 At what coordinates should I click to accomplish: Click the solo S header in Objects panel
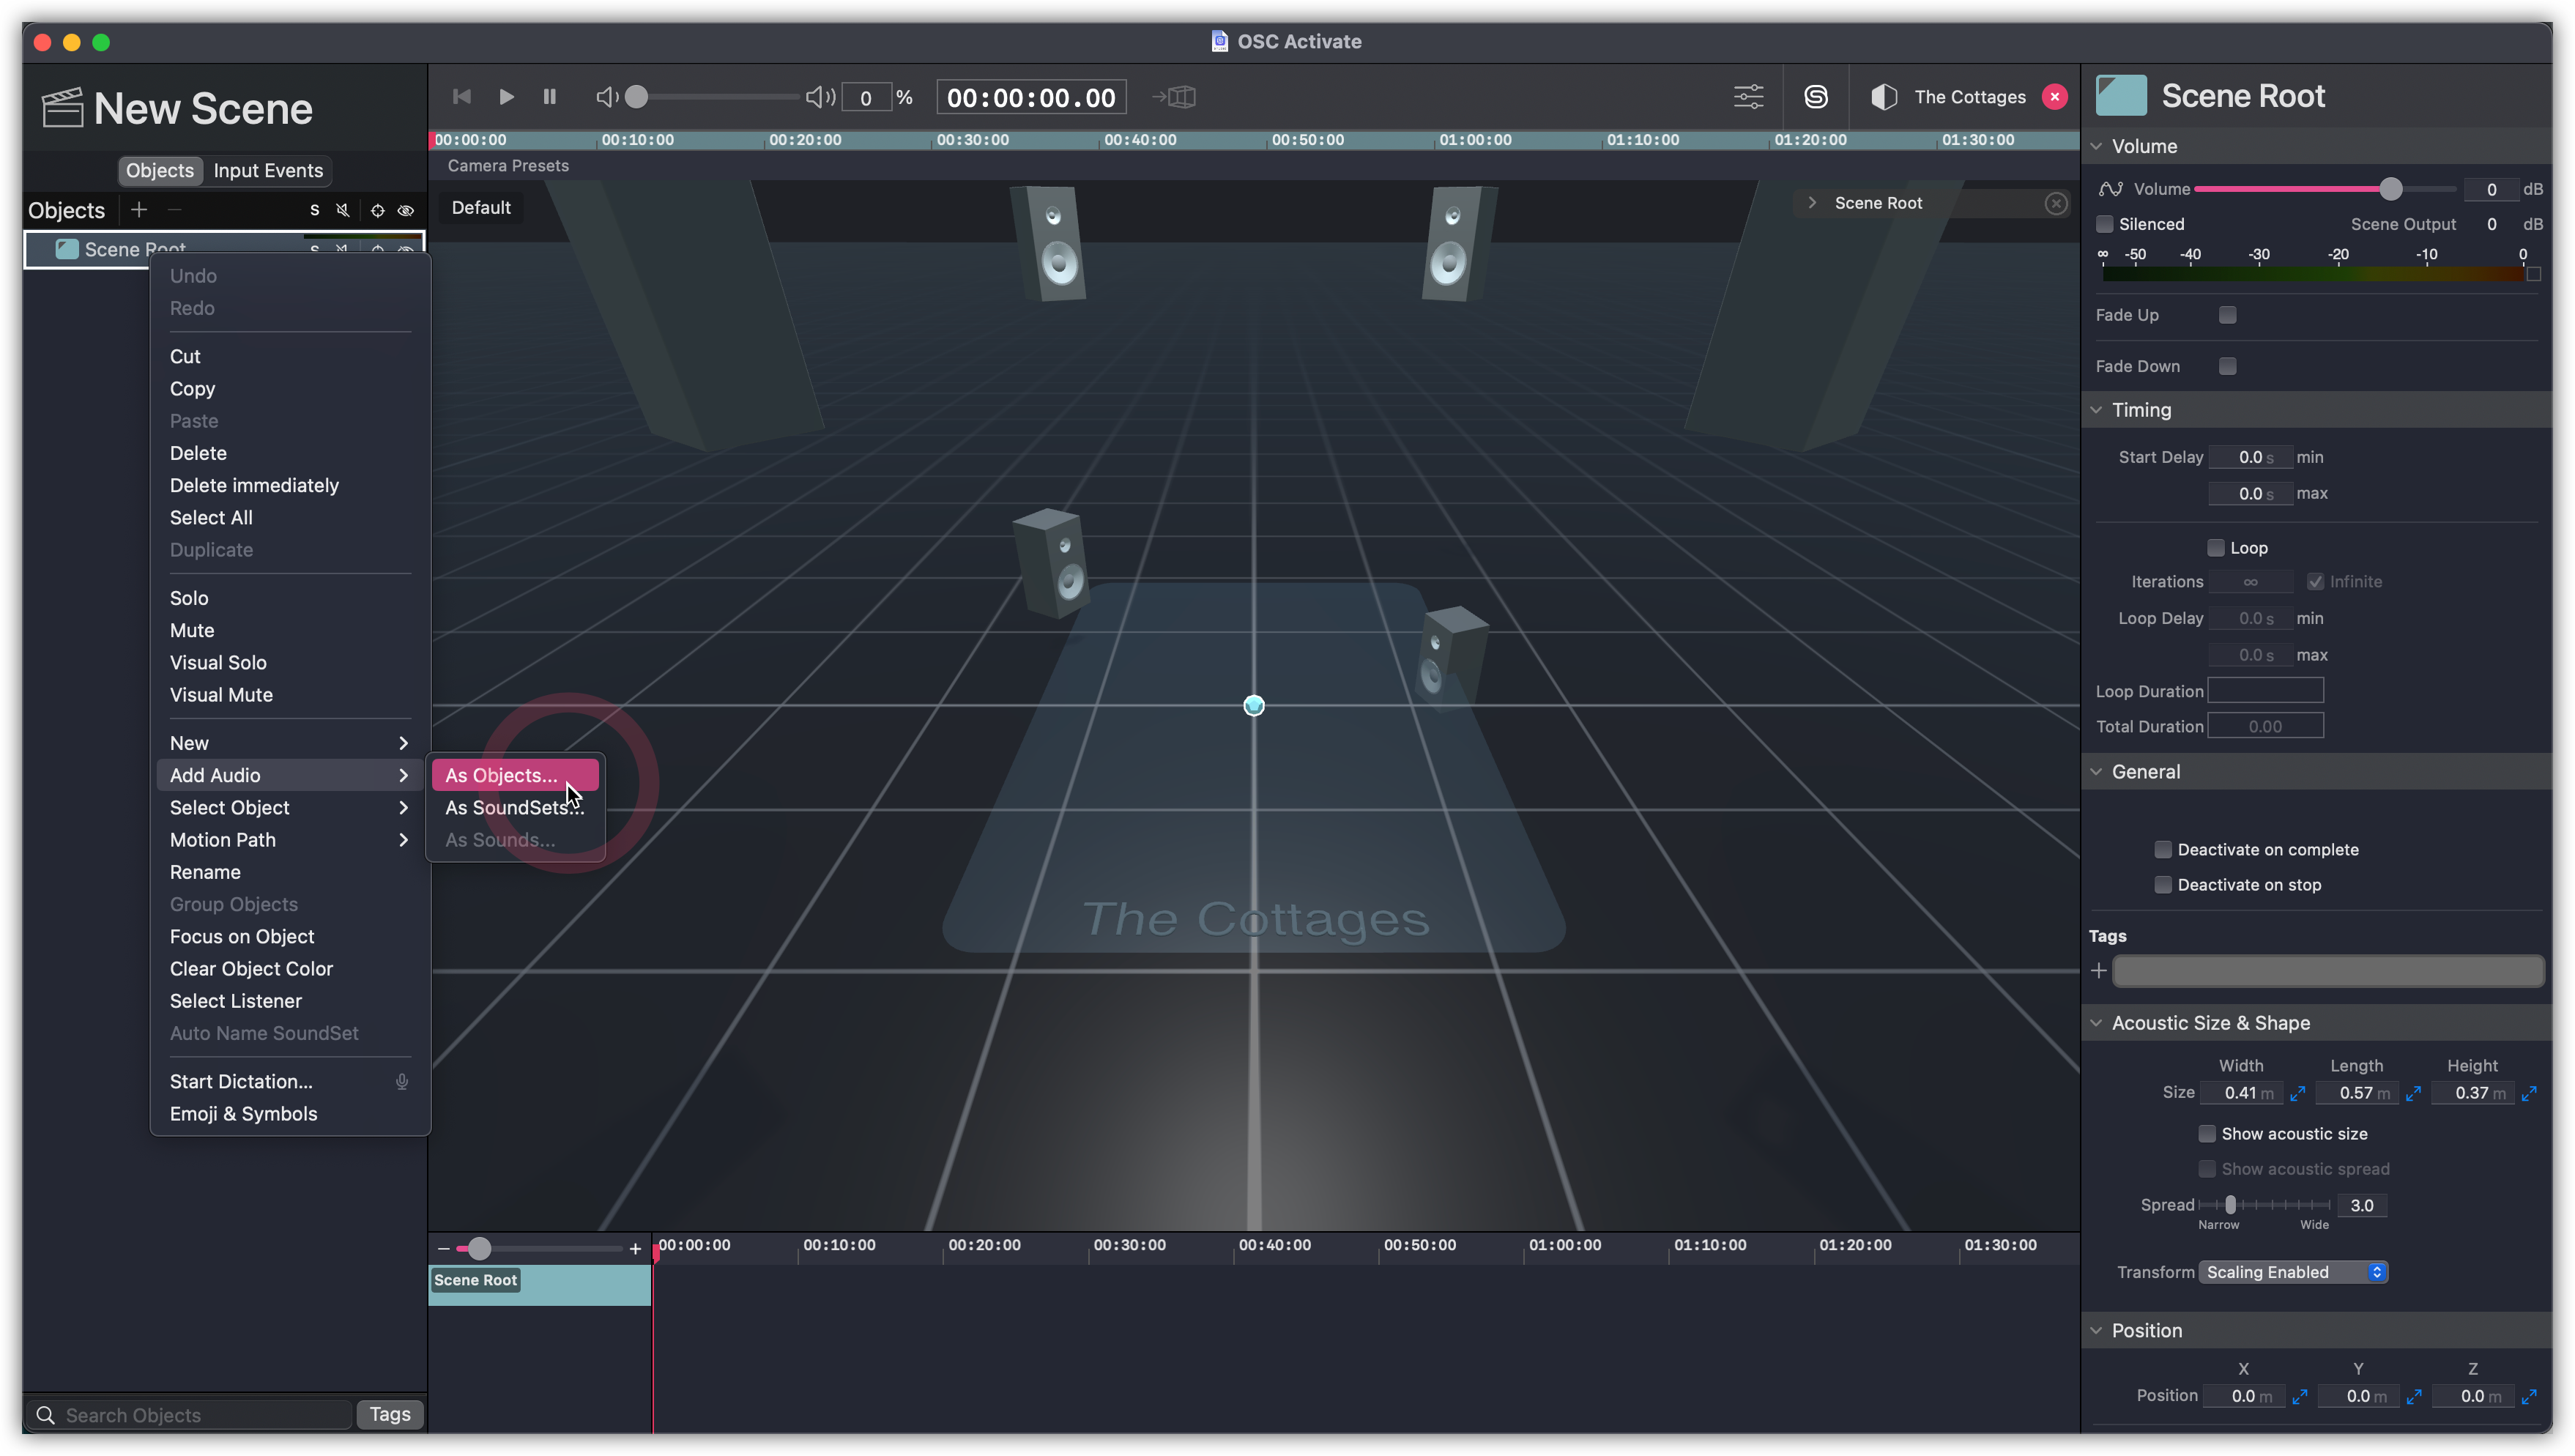click(314, 210)
